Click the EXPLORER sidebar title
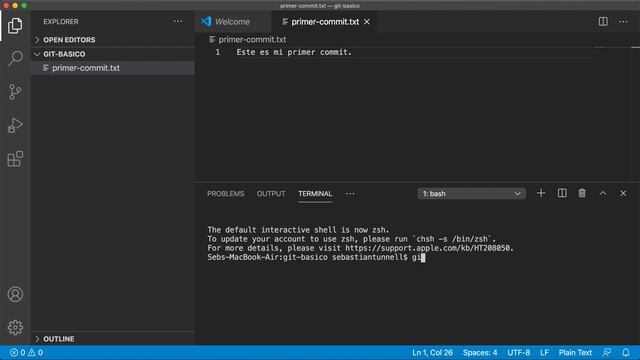 [61, 22]
